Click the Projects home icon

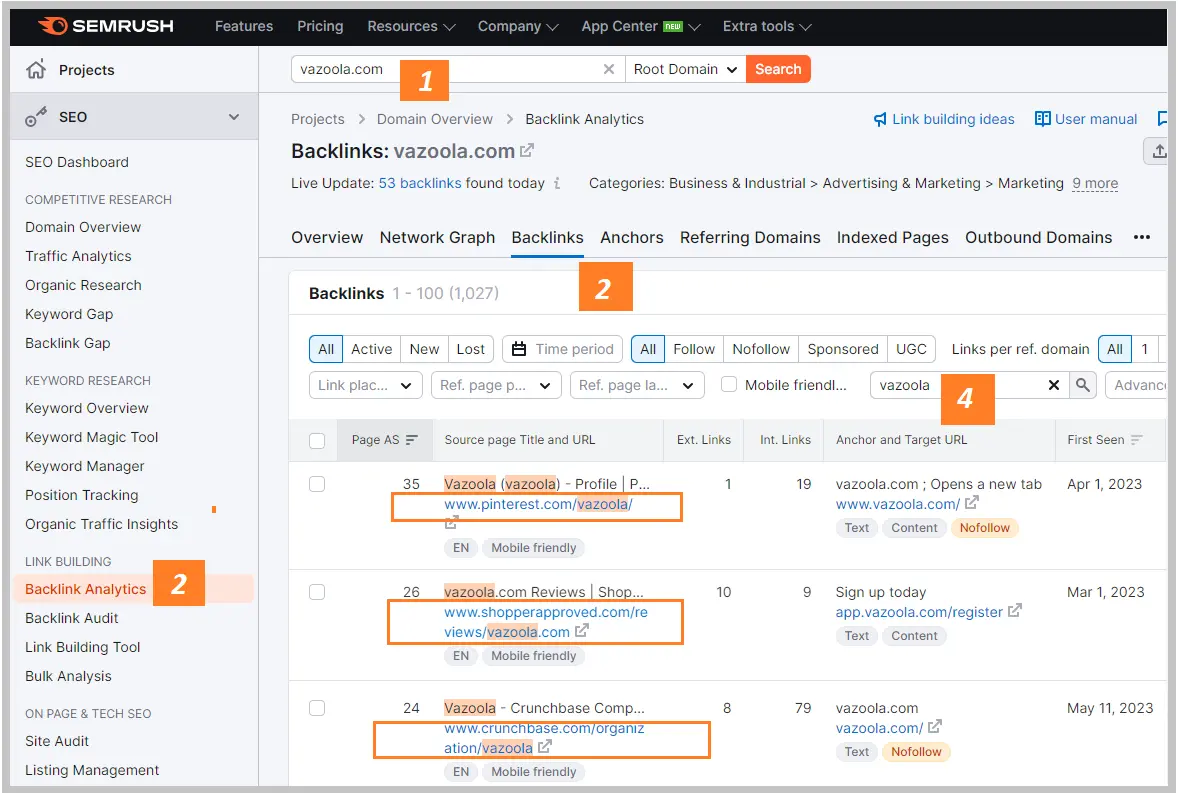(36, 70)
